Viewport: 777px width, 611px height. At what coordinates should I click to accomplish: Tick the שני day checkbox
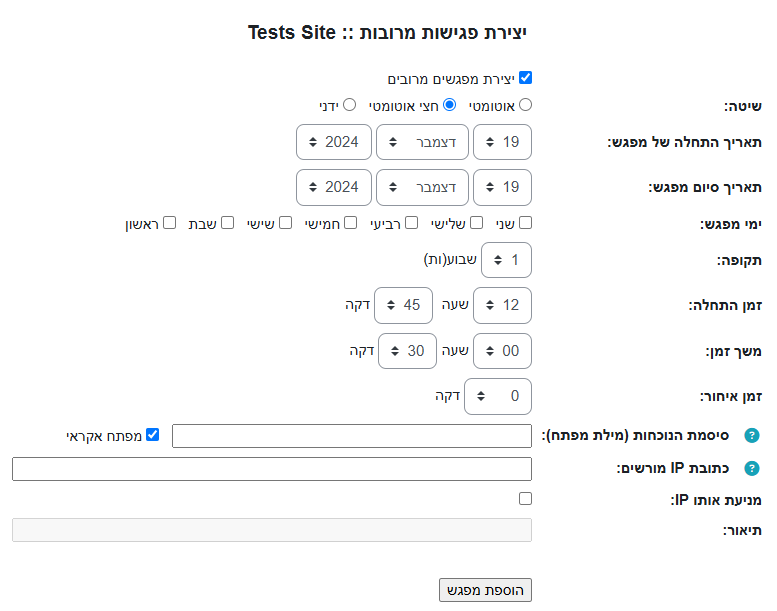(x=525, y=223)
